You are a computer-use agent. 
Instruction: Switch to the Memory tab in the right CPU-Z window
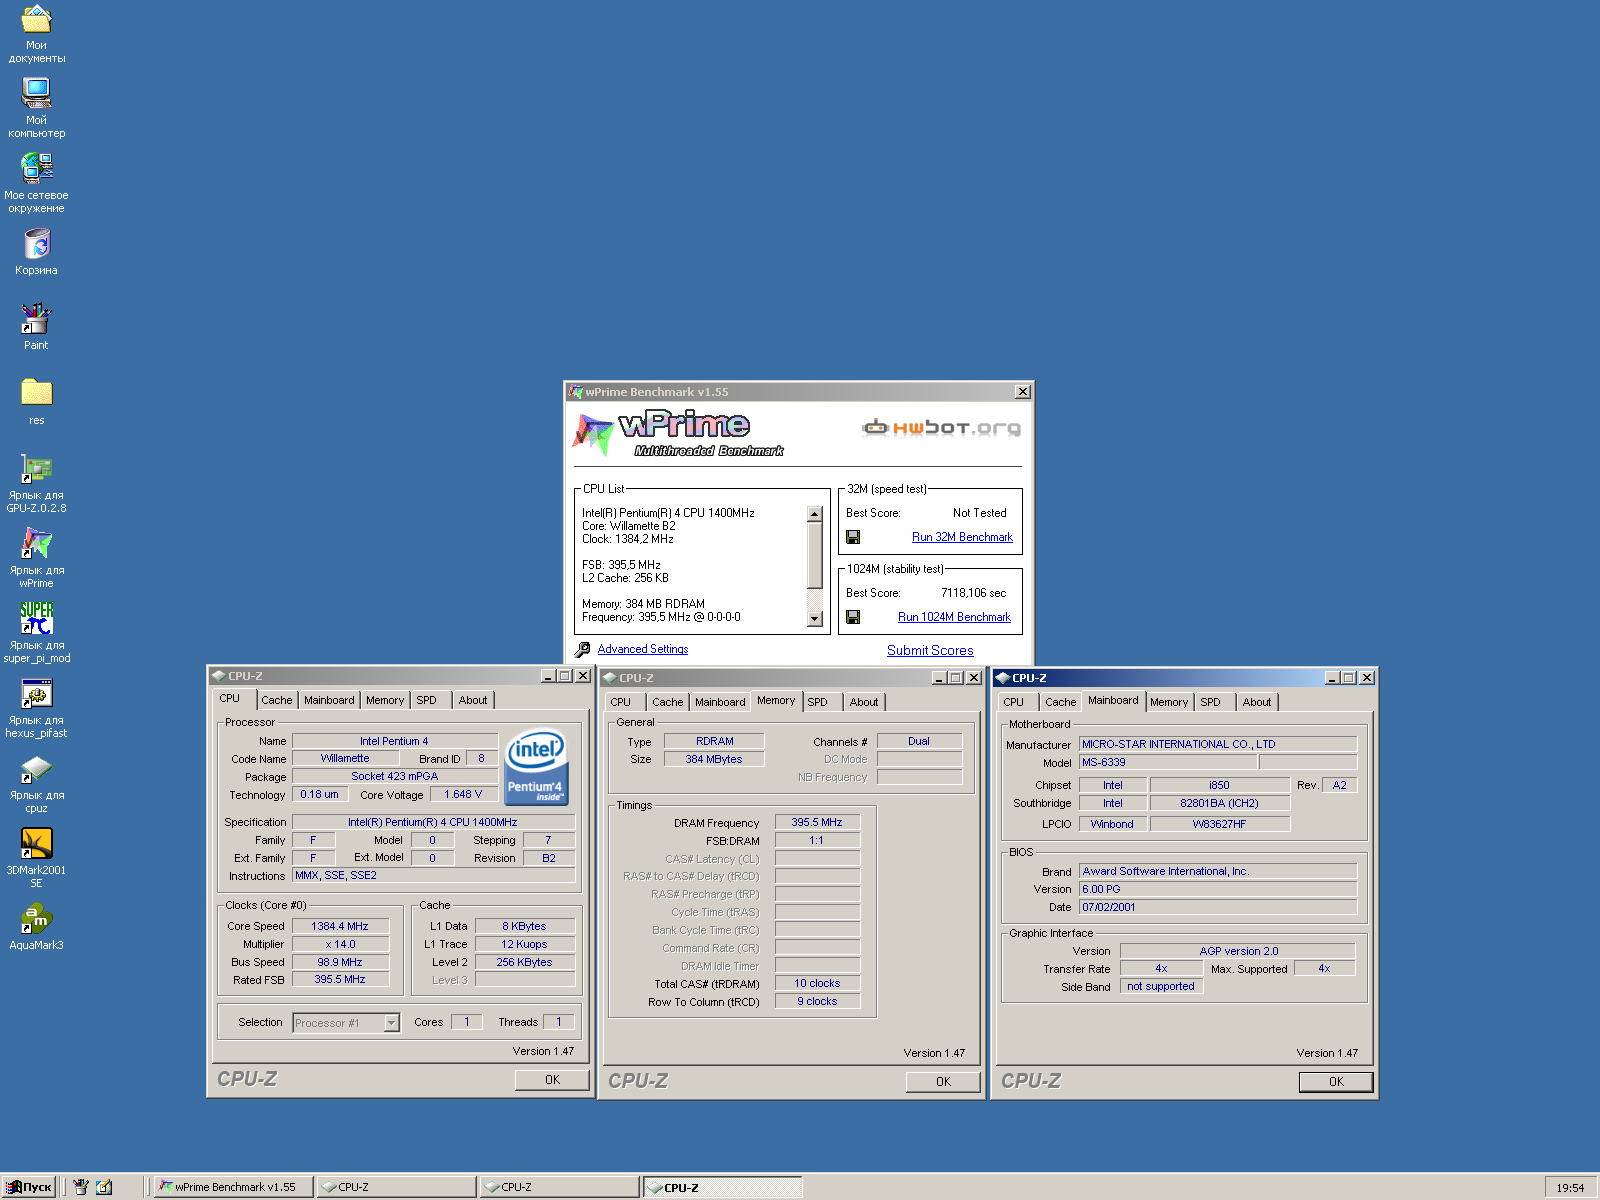coord(1169,702)
